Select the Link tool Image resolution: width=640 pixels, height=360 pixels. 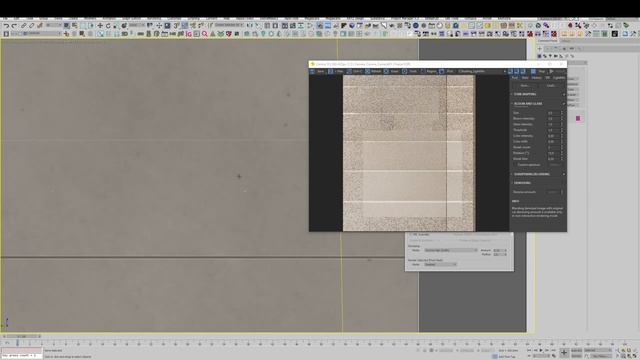(24, 25)
